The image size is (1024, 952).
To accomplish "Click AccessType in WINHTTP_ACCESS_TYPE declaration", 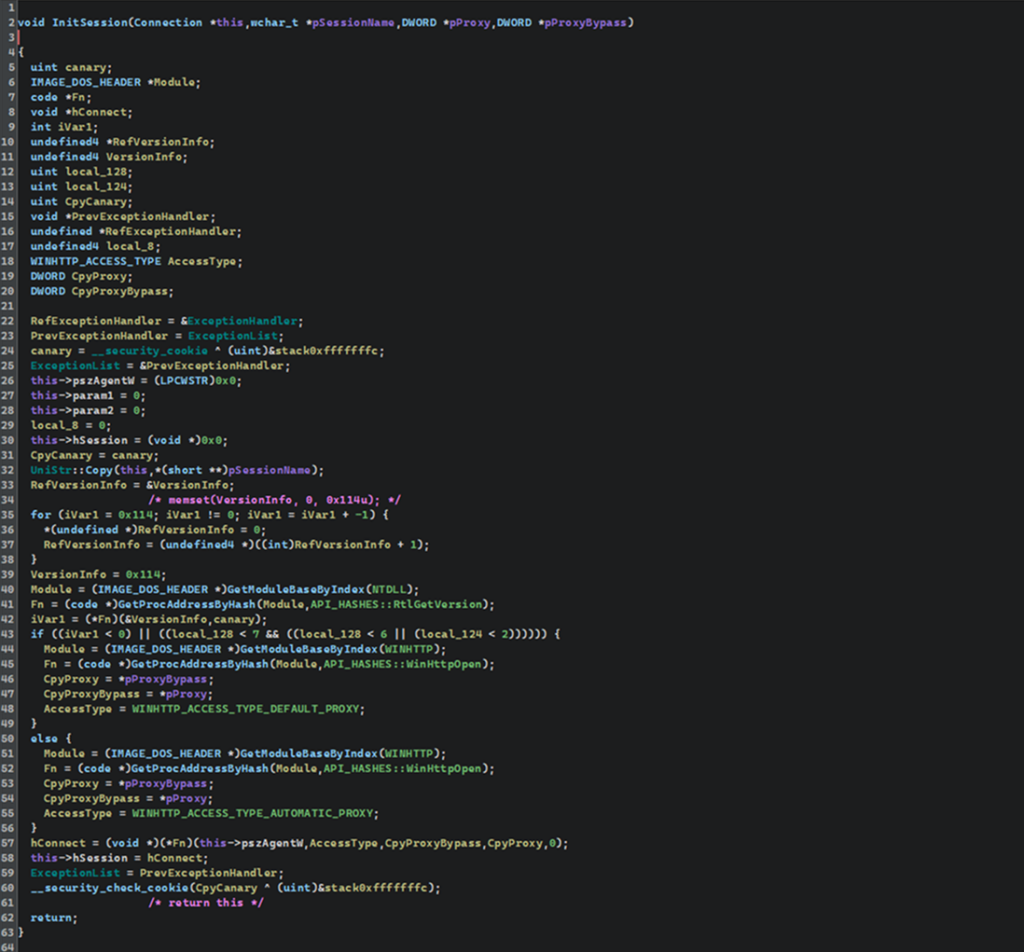I will point(204,261).
